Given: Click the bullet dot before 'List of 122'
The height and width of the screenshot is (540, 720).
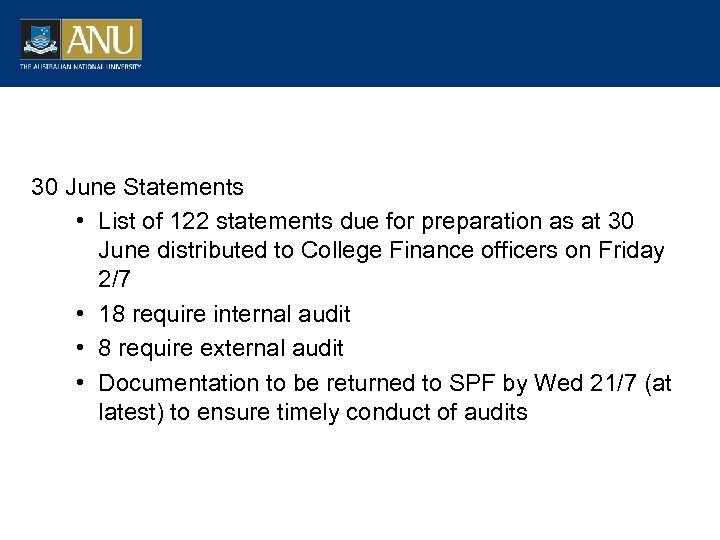Looking at the screenshot, I should [x=77, y=219].
